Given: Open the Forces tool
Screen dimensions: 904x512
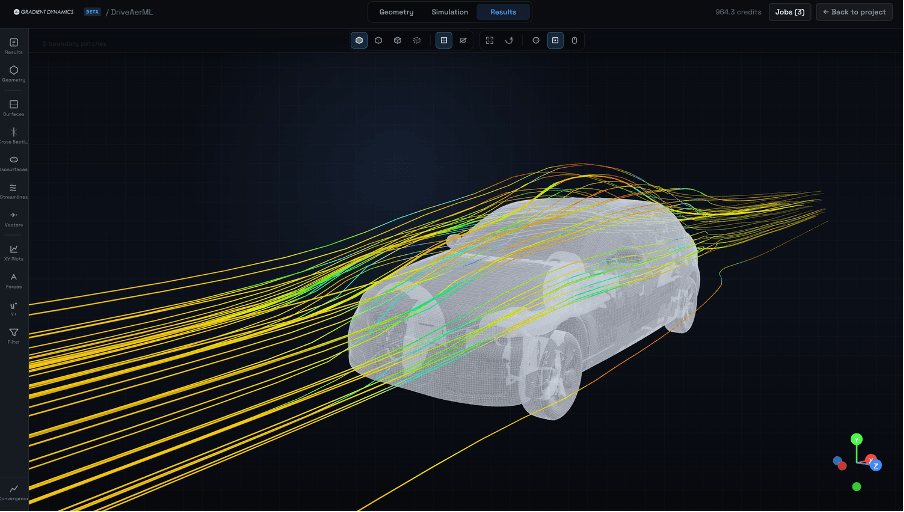Looking at the screenshot, I should [14, 281].
